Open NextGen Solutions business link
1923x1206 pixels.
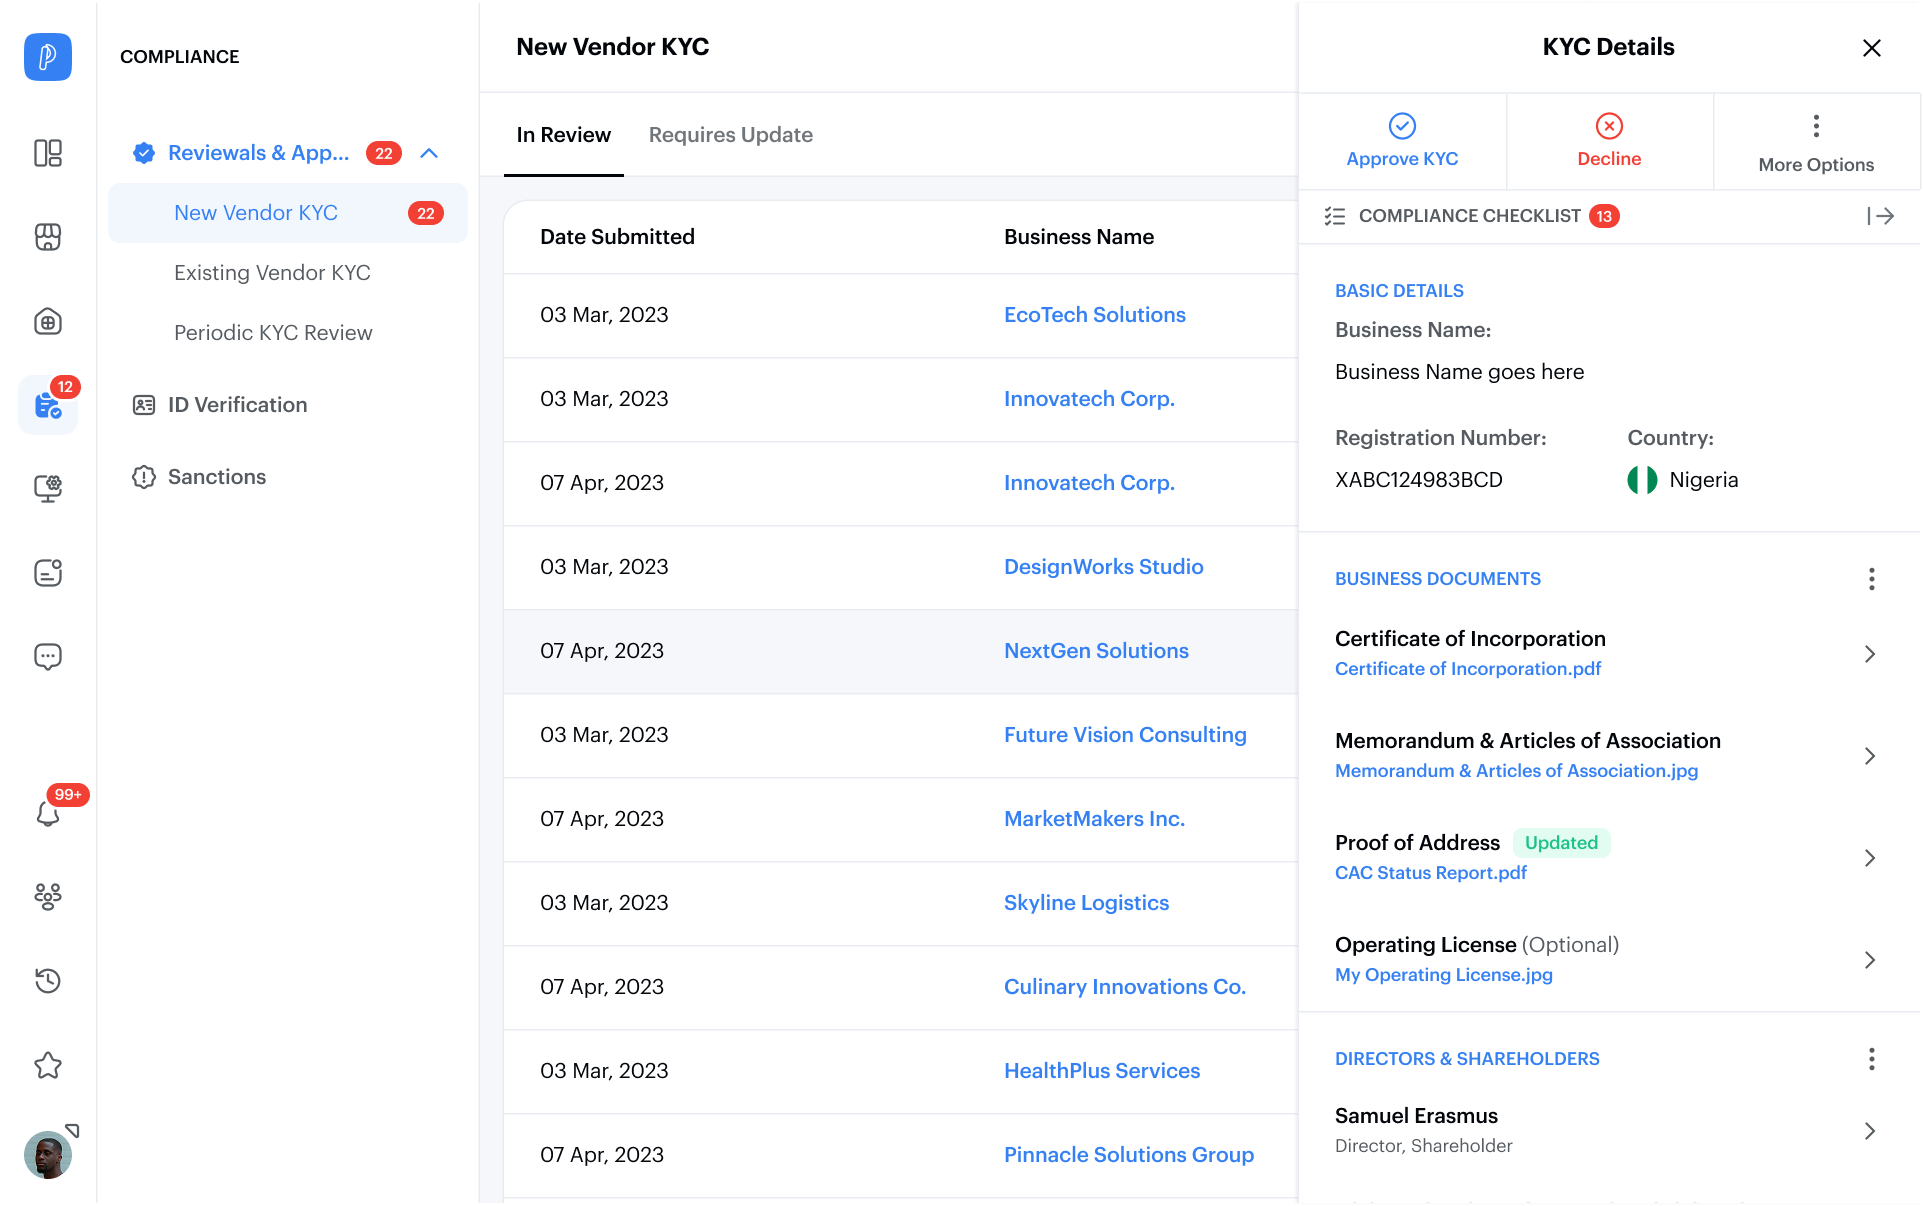click(x=1096, y=651)
